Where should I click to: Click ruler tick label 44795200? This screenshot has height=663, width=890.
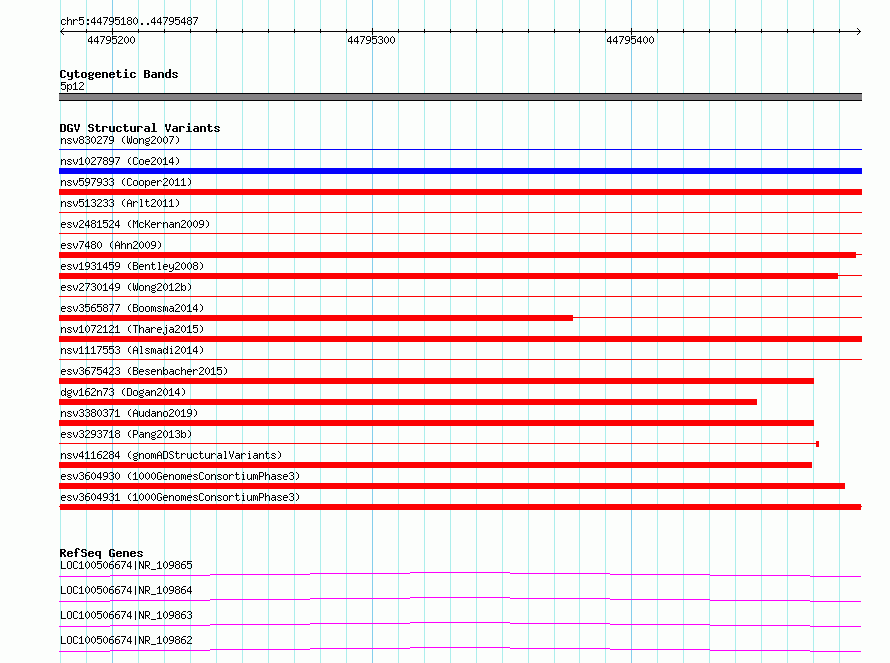click(x=111, y=40)
